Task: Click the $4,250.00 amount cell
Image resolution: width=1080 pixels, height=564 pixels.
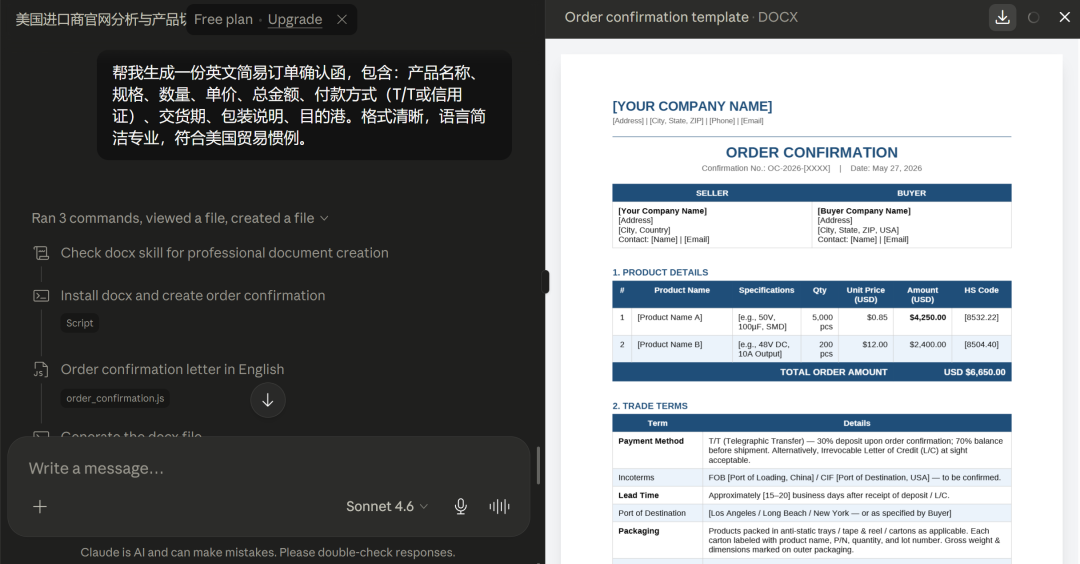Action: pos(922,322)
